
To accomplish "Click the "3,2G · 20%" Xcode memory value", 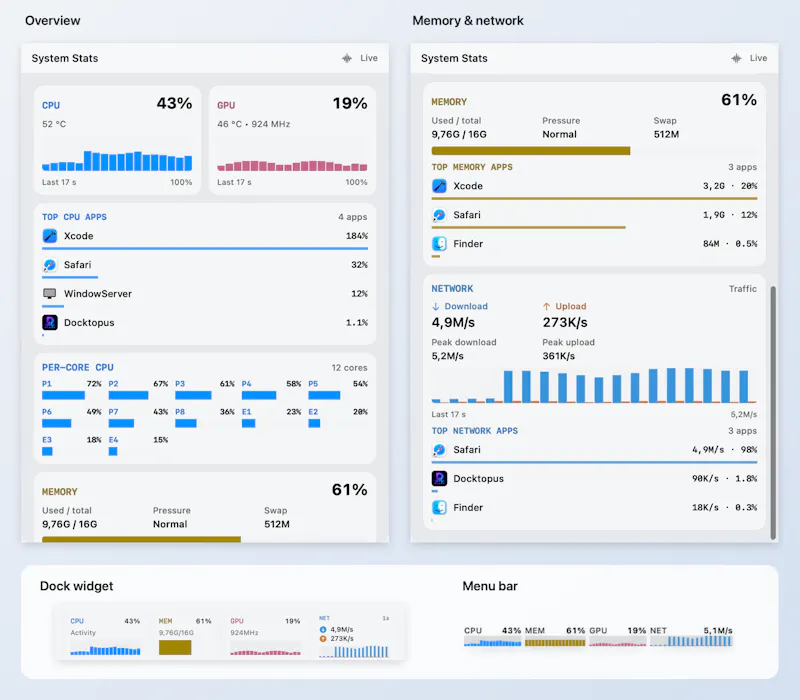I will [730, 186].
